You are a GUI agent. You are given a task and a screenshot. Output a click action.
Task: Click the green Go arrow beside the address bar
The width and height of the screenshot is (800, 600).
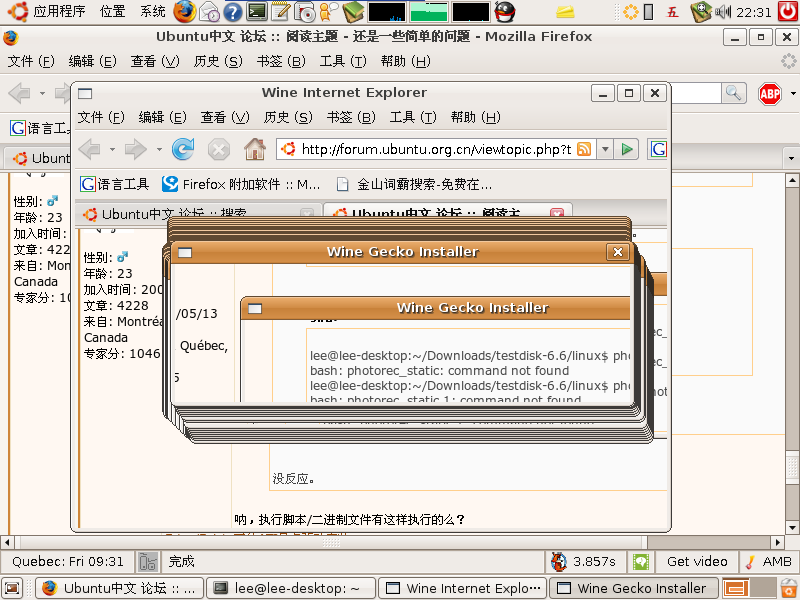tap(627, 149)
